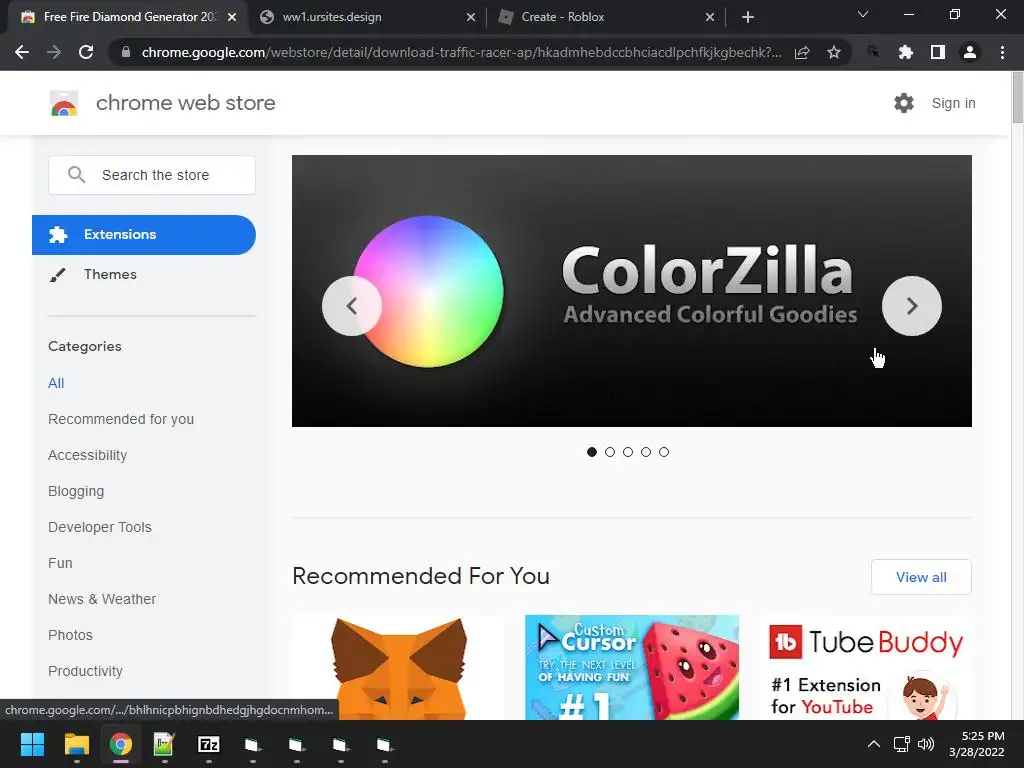Select the All category

(56, 383)
